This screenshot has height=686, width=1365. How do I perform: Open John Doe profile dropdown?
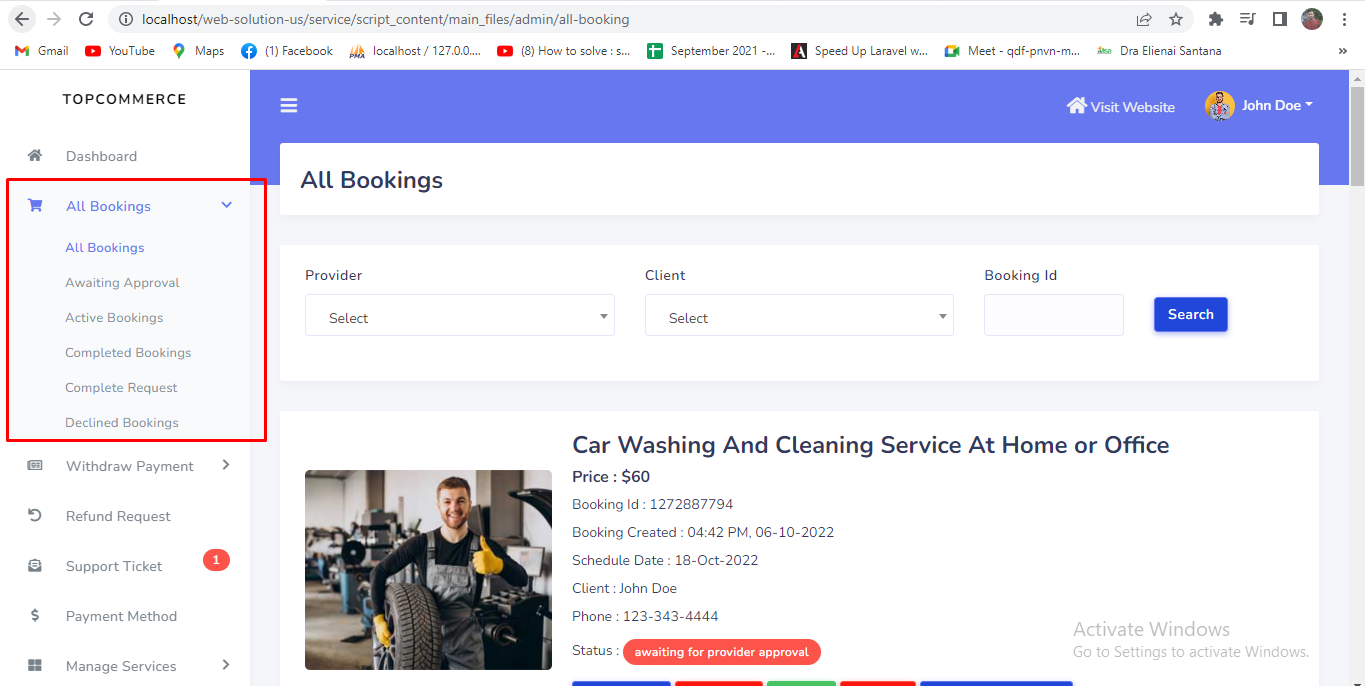[1260, 106]
